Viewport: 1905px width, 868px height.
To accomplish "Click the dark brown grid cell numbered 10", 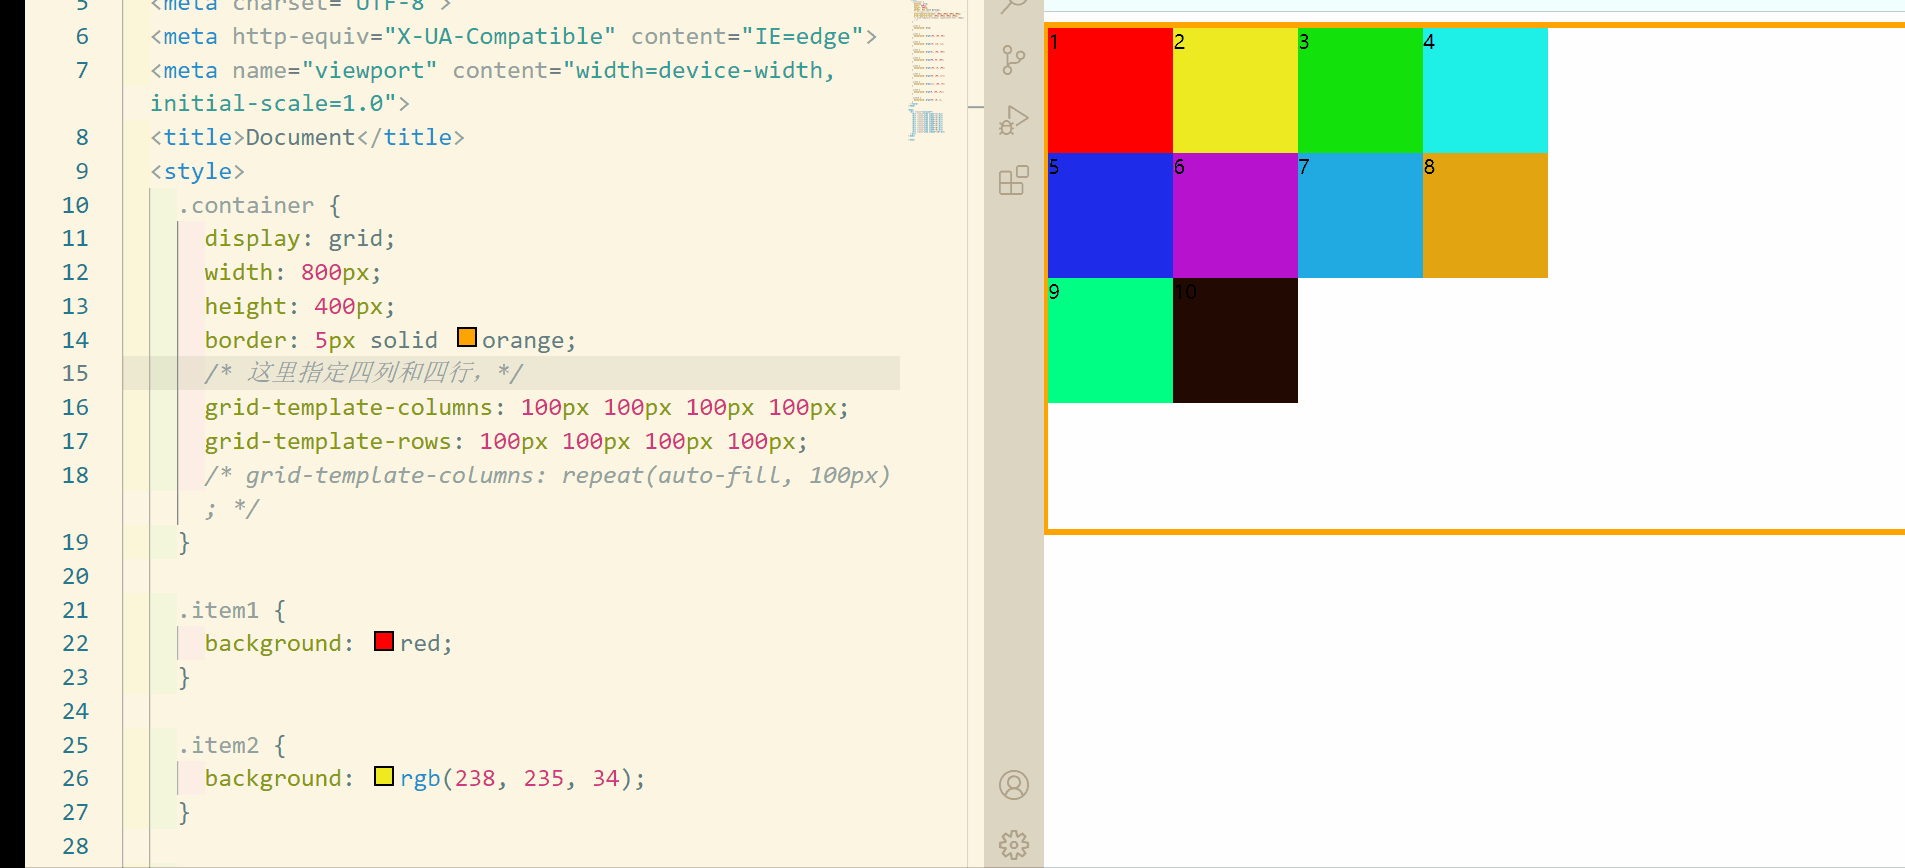I will [x=1235, y=340].
